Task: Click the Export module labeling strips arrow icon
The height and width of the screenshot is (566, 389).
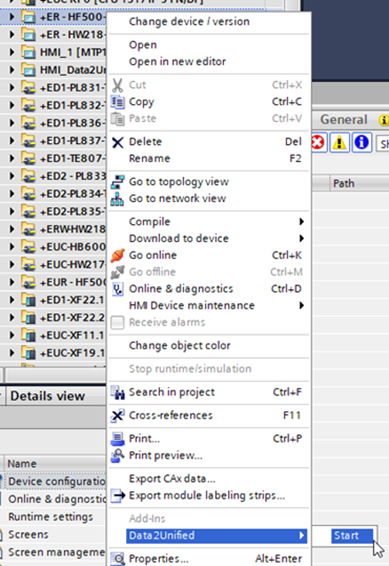Action: pos(117,496)
